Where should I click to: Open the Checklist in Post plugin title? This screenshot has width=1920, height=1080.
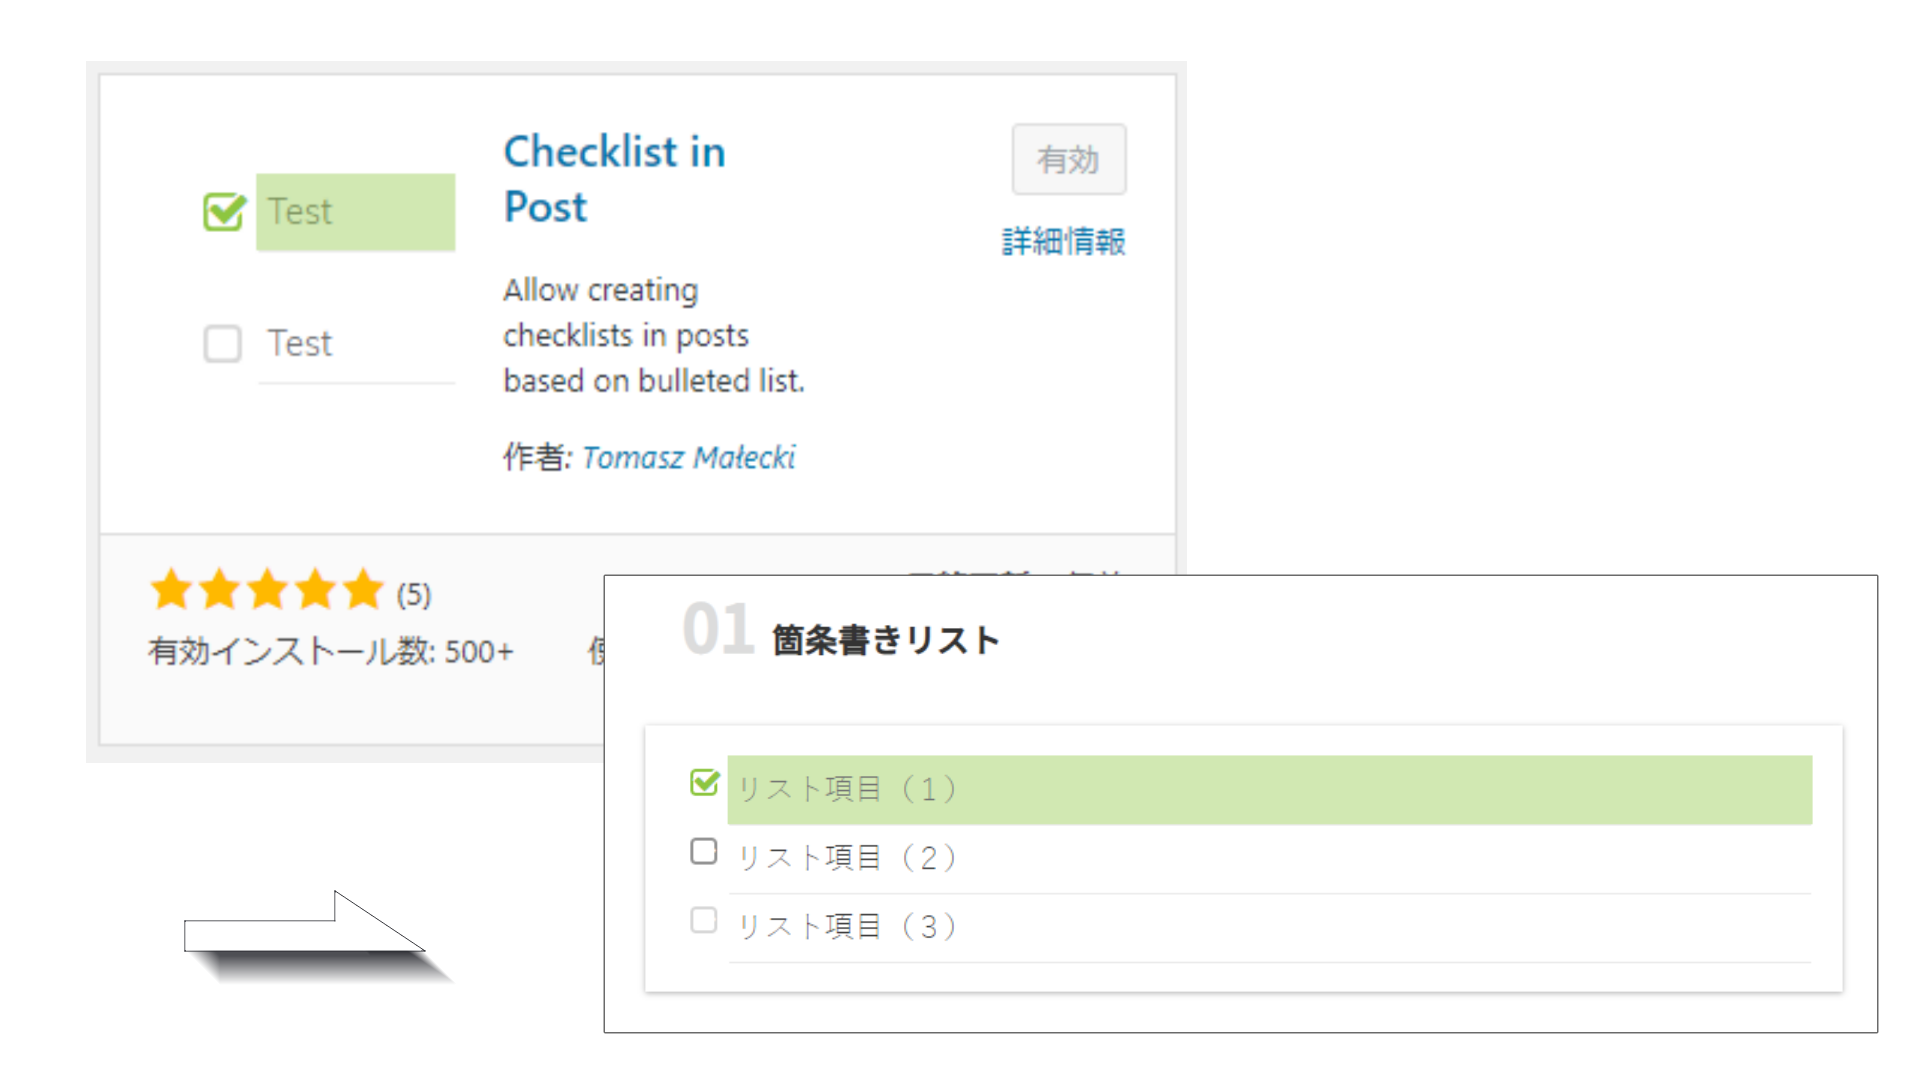click(614, 179)
